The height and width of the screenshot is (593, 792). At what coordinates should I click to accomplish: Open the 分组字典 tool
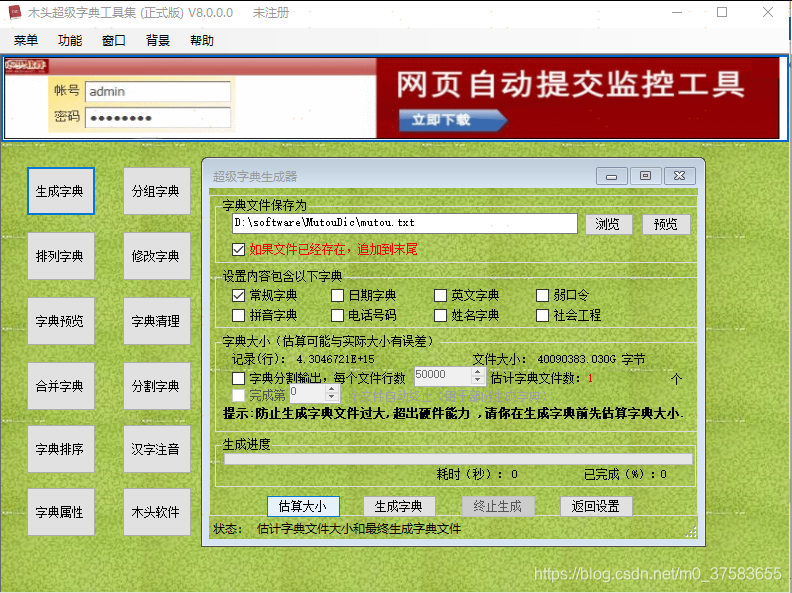click(x=157, y=191)
